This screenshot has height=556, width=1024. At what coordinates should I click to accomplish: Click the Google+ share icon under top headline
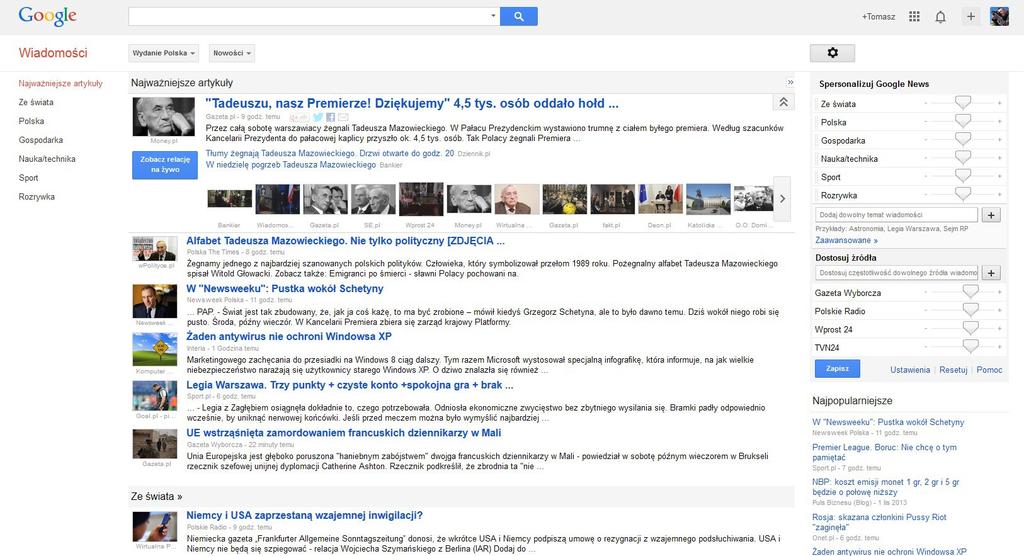299,117
